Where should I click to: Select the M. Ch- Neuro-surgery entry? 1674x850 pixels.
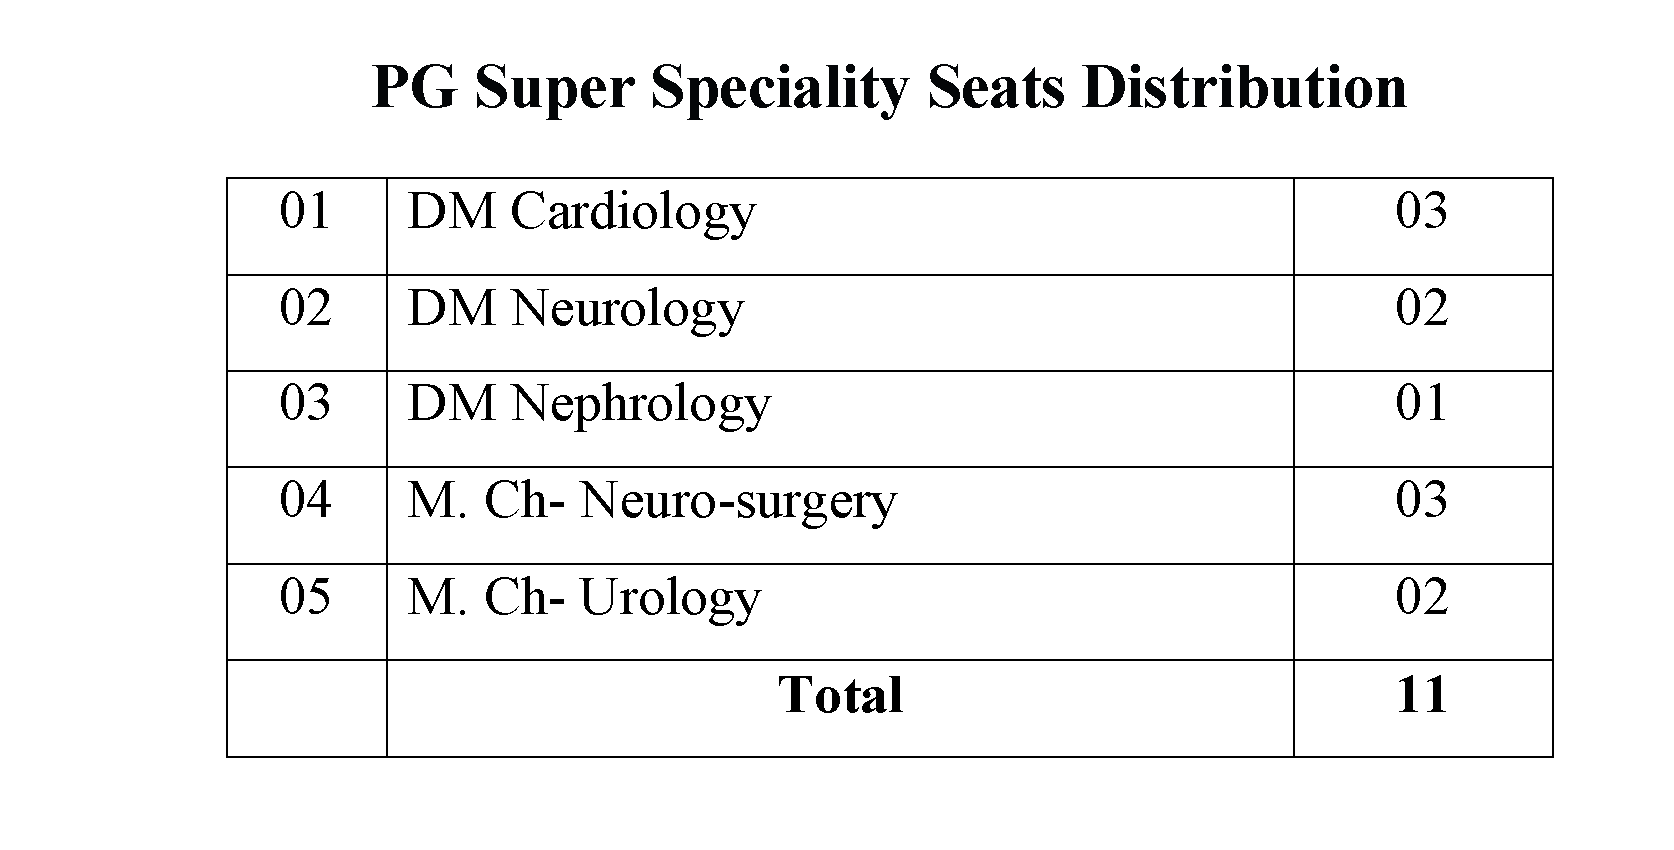652,501
